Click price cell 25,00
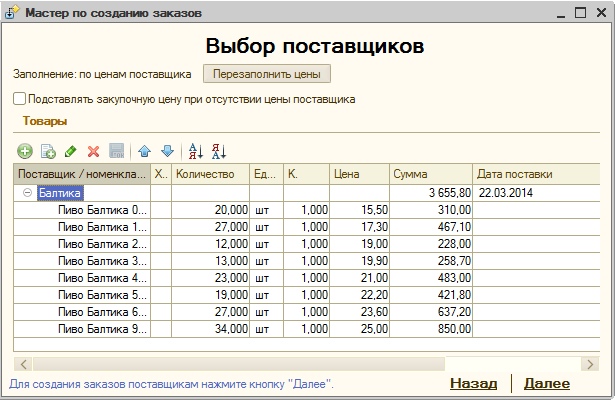Viewport: 615px width, 400px height. pos(359,329)
